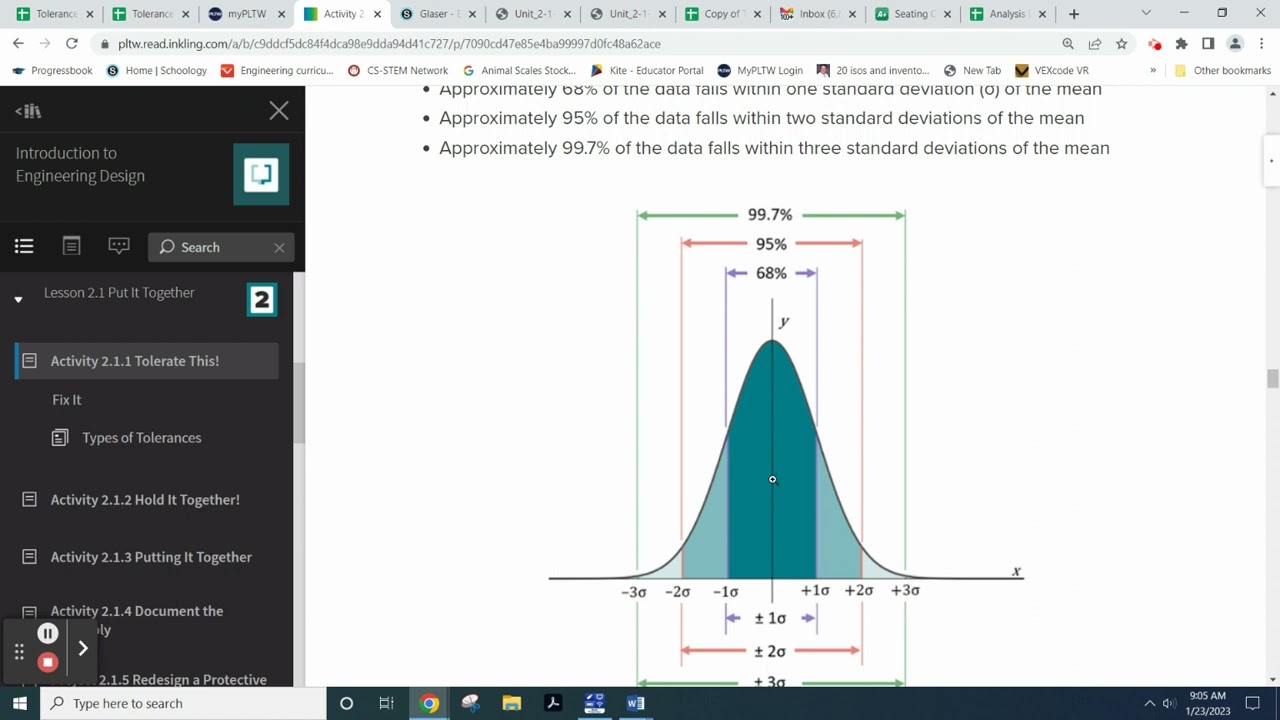Image resolution: width=1280 pixels, height=720 pixels.
Task: Open the VEXcode VR bookmark
Action: [x=1051, y=71]
